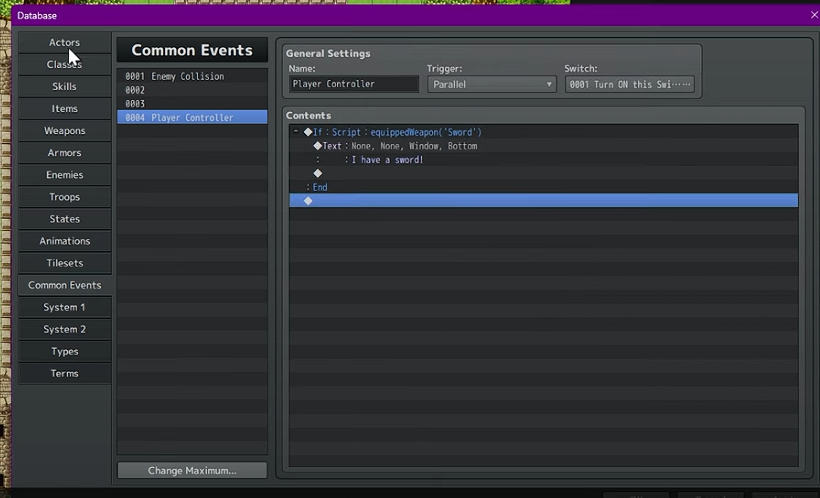This screenshot has height=498, width=820.
Task: Select empty common event 0002
Action: [x=191, y=90]
